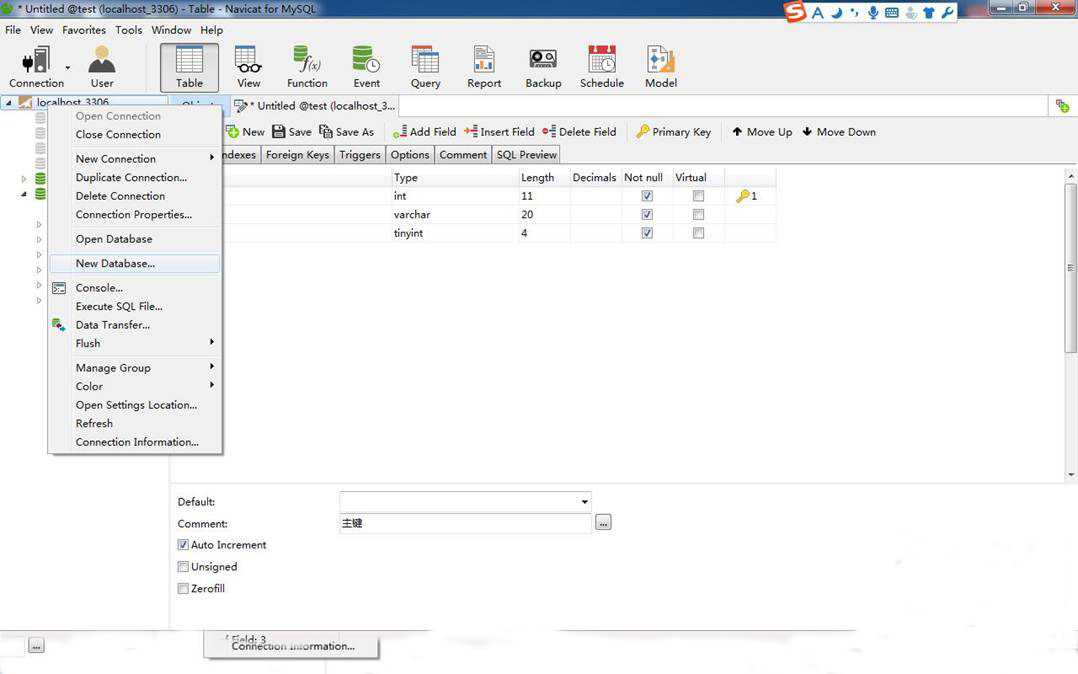Open the Default value dropdown
Viewport: 1078px width, 674px height.
(584, 501)
